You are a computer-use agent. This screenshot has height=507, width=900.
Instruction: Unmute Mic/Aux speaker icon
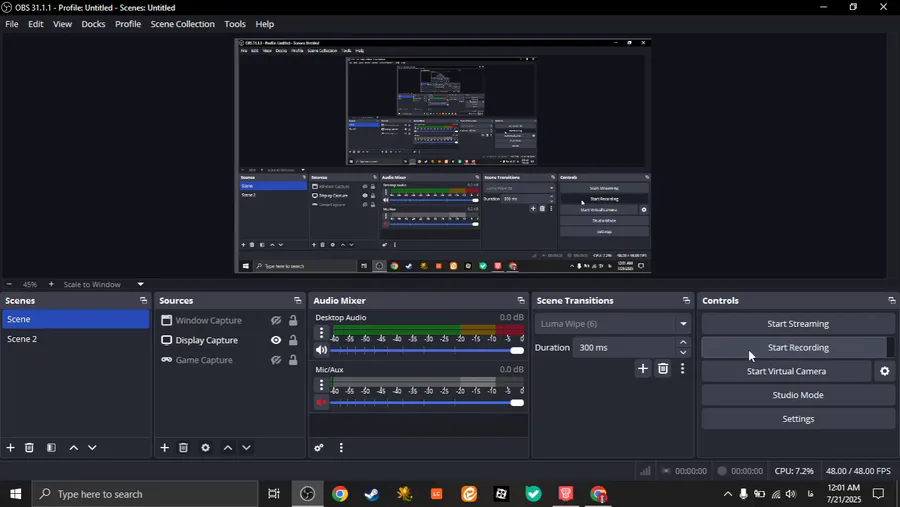[x=321, y=402]
